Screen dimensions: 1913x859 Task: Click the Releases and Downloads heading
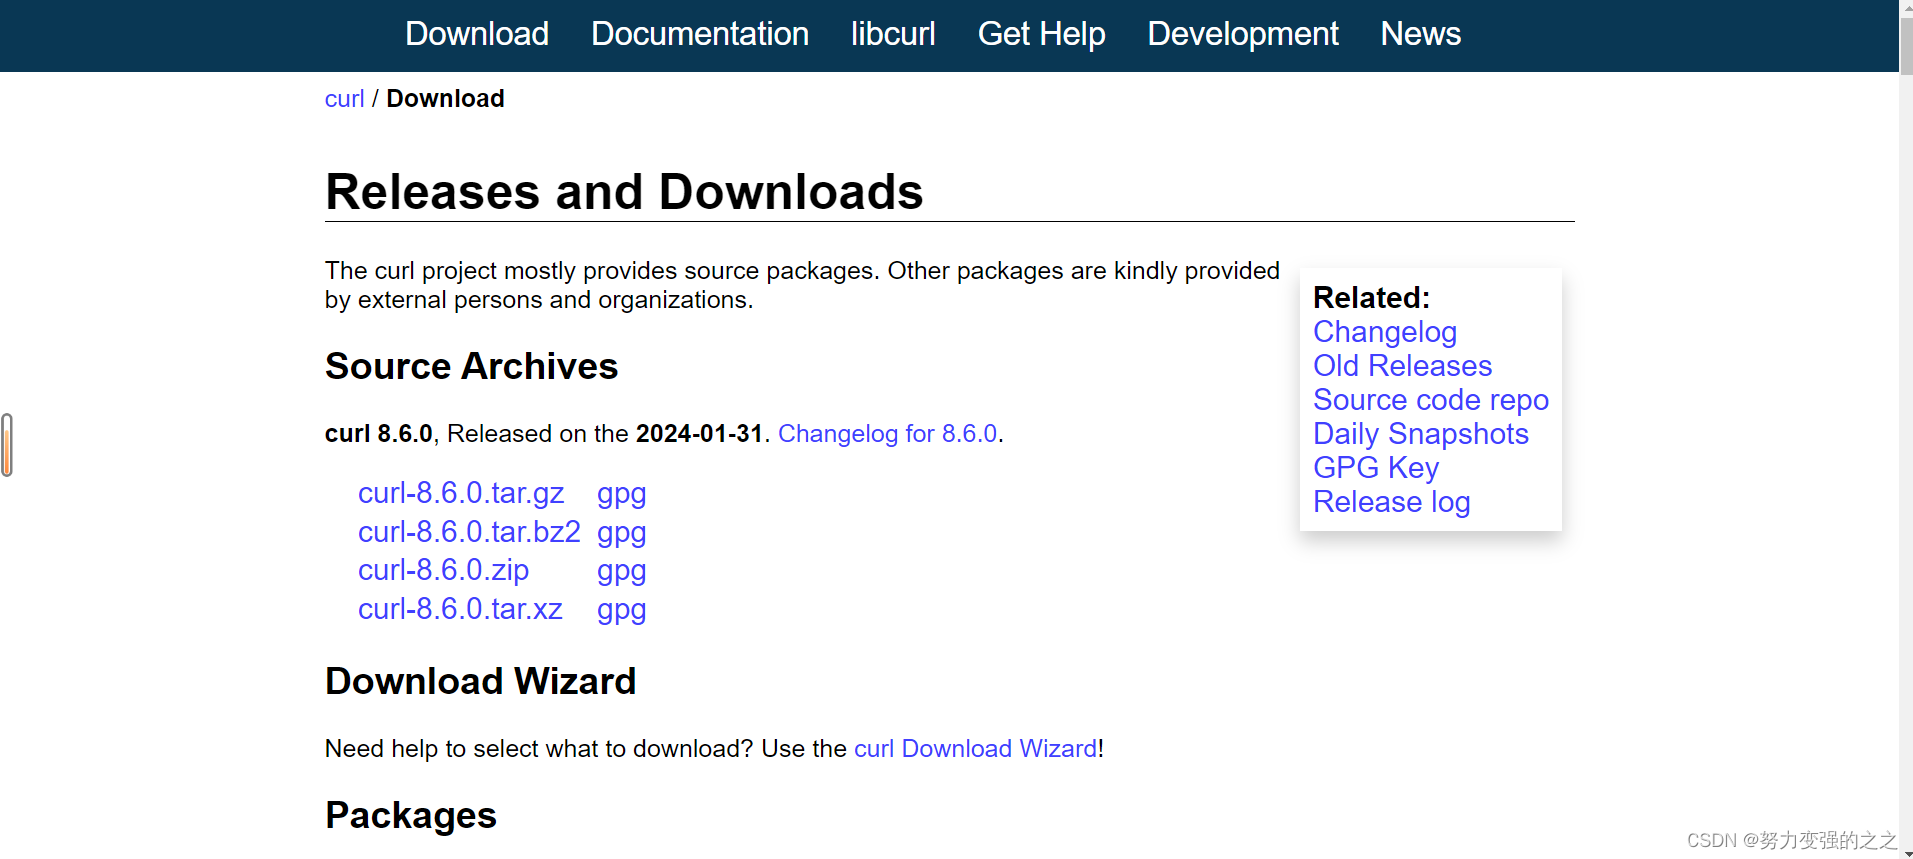pos(624,191)
